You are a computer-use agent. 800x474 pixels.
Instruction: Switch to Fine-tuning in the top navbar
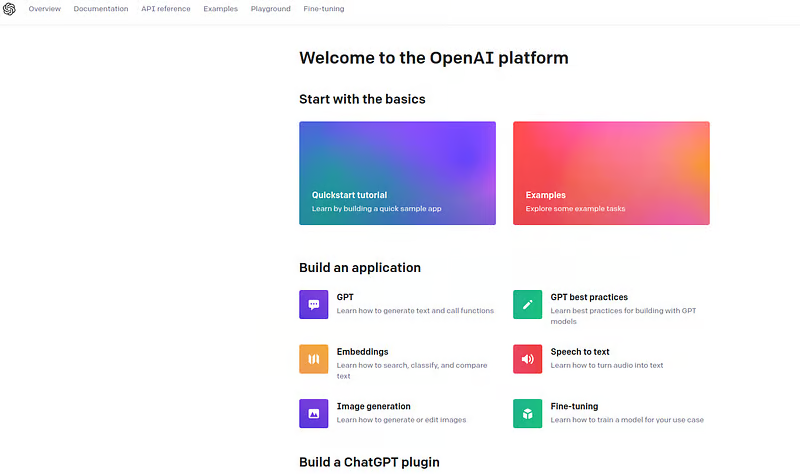pyautogui.click(x=325, y=9)
